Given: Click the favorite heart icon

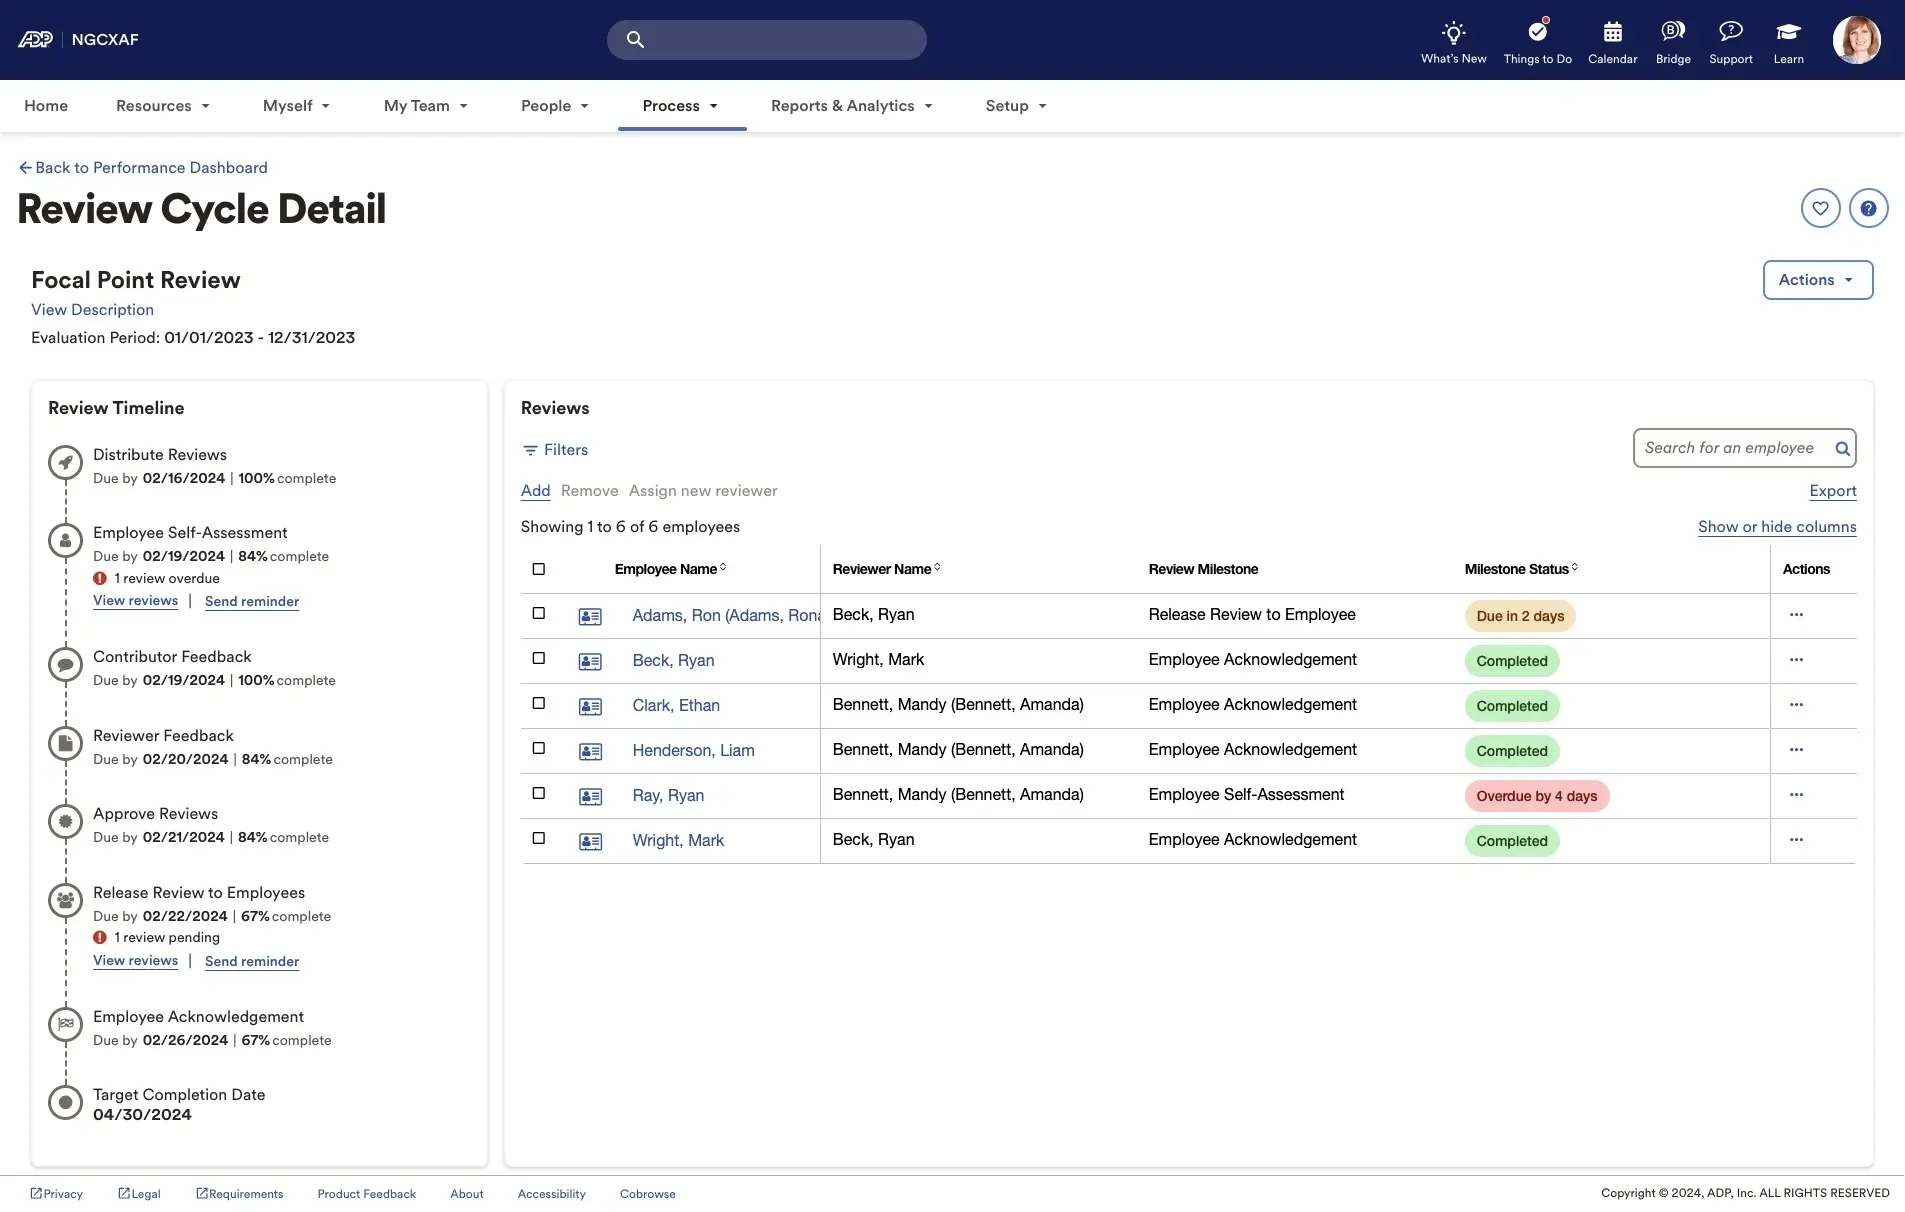Looking at the screenshot, I should [x=1820, y=207].
